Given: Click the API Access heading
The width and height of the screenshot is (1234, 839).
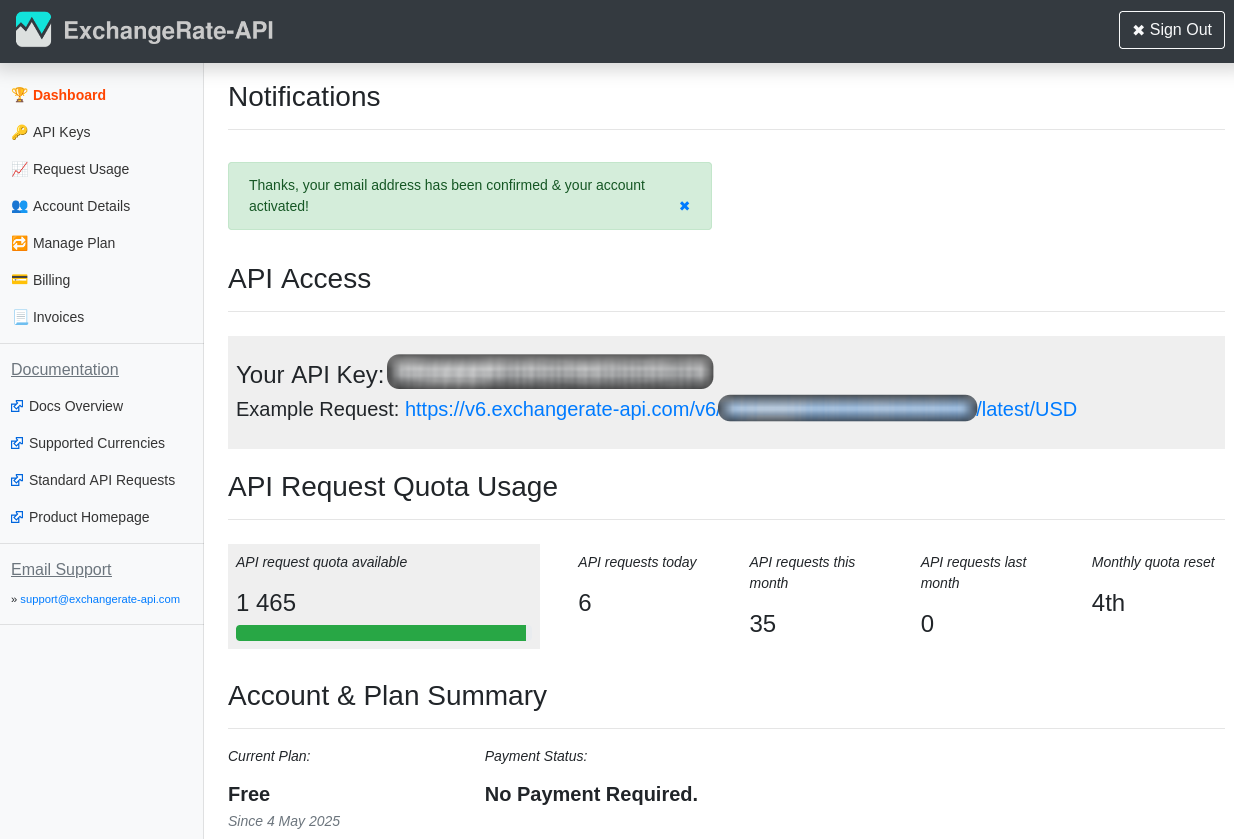Looking at the screenshot, I should (x=299, y=279).
